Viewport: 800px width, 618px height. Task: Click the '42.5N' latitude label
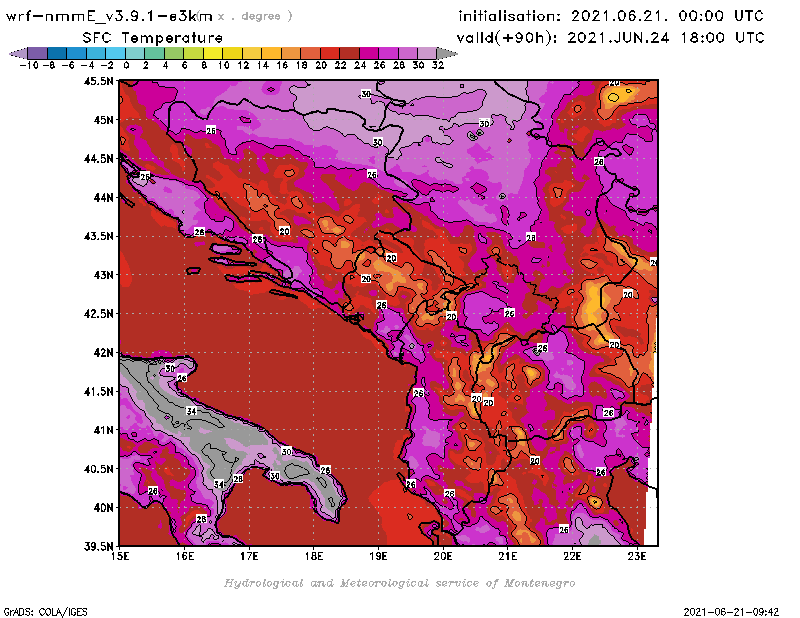[99, 313]
